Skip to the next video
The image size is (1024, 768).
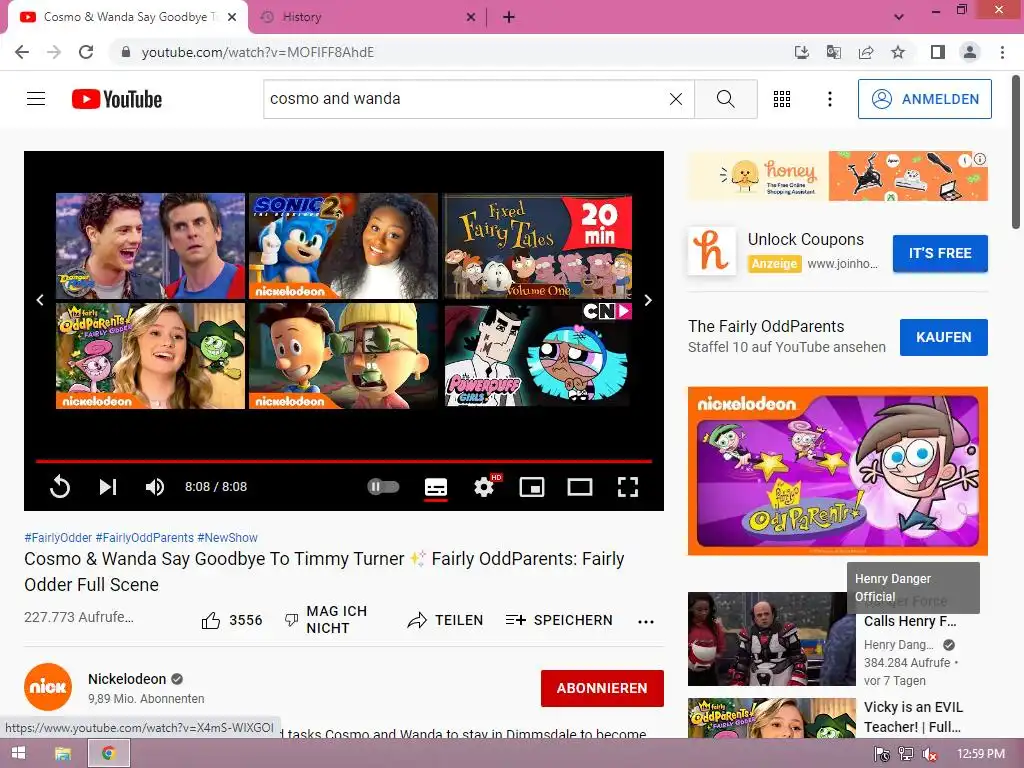tap(108, 487)
